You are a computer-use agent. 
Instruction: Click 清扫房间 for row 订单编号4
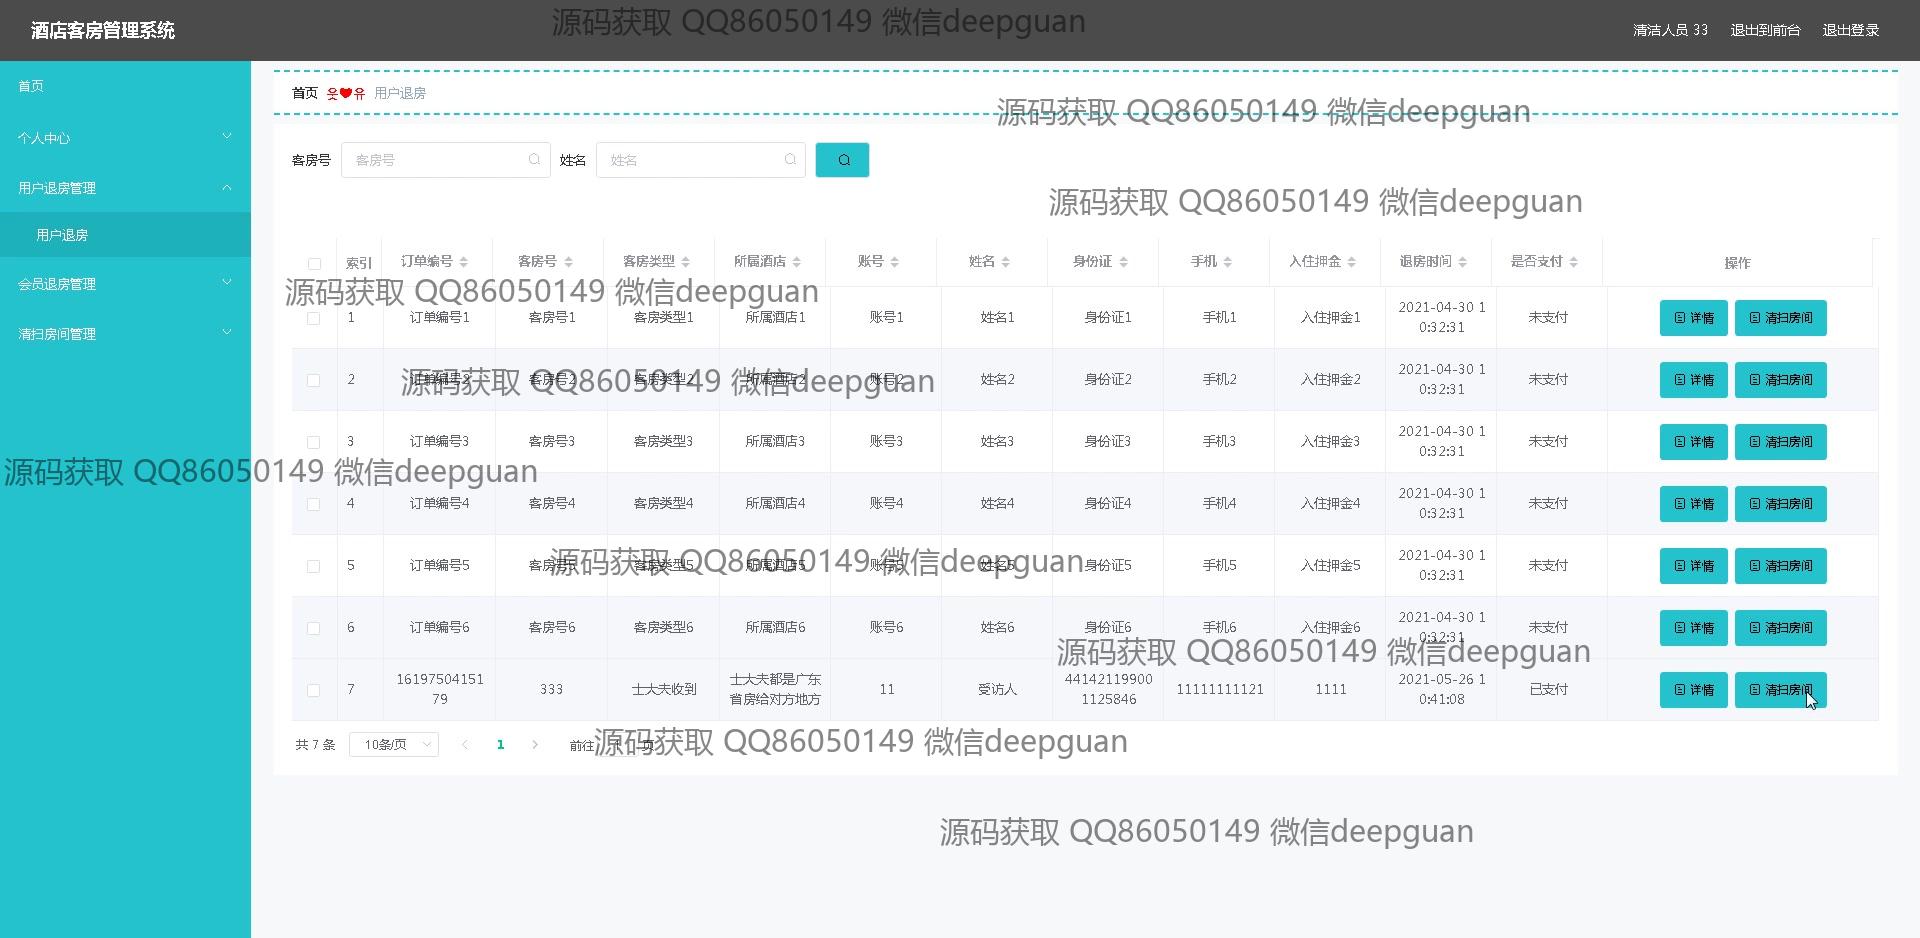point(1781,504)
